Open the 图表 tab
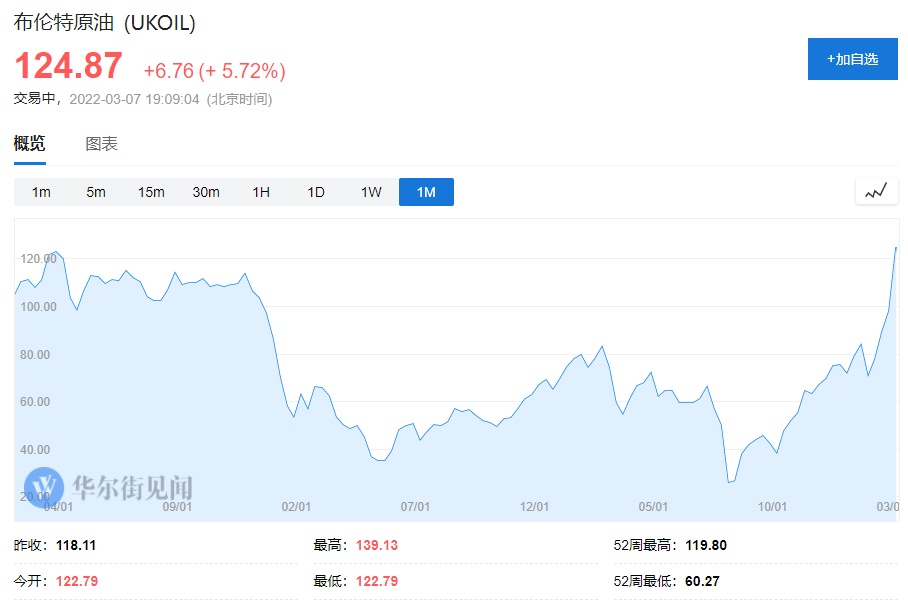908x607 pixels. coord(101,144)
